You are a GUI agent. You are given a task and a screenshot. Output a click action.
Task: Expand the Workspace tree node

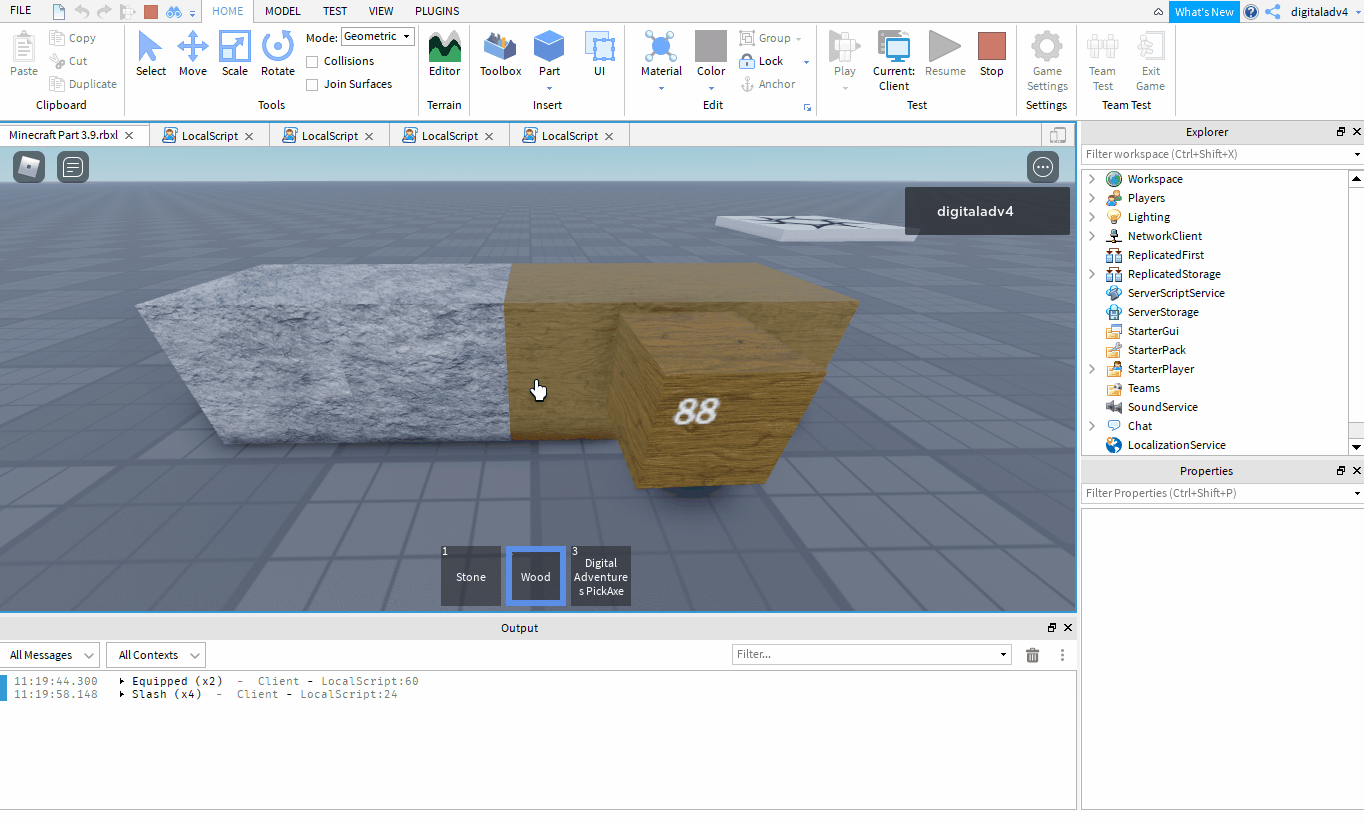click(1092, 179)
